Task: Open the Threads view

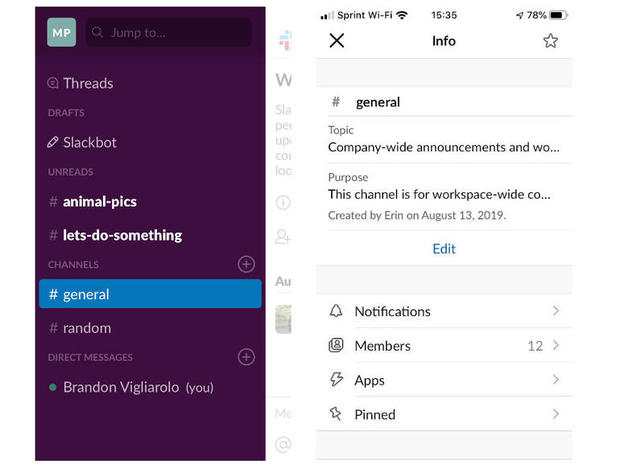Action: coord(87,83)
